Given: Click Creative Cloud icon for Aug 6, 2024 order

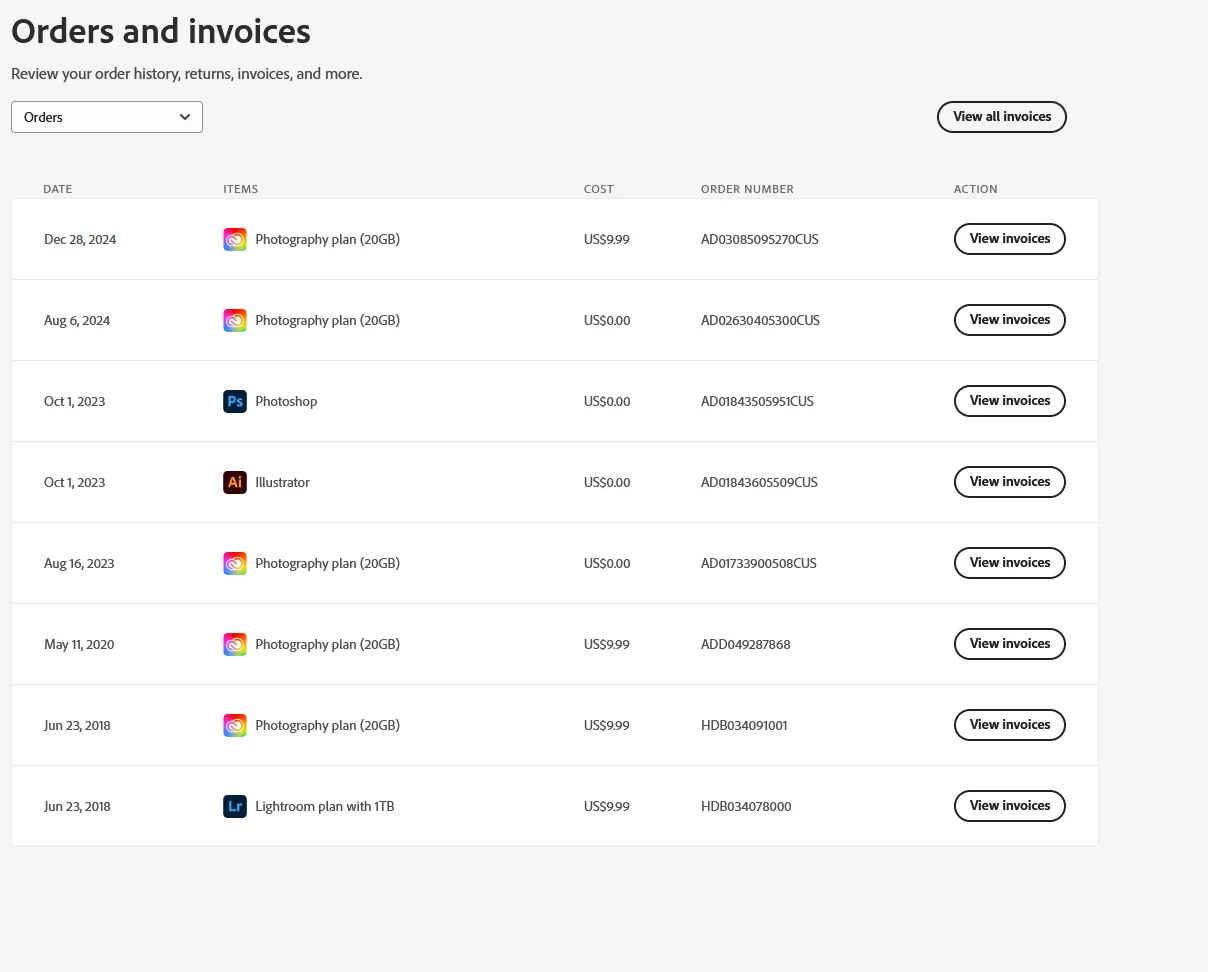Looking at the screenshot, I should tap(235, 321).
